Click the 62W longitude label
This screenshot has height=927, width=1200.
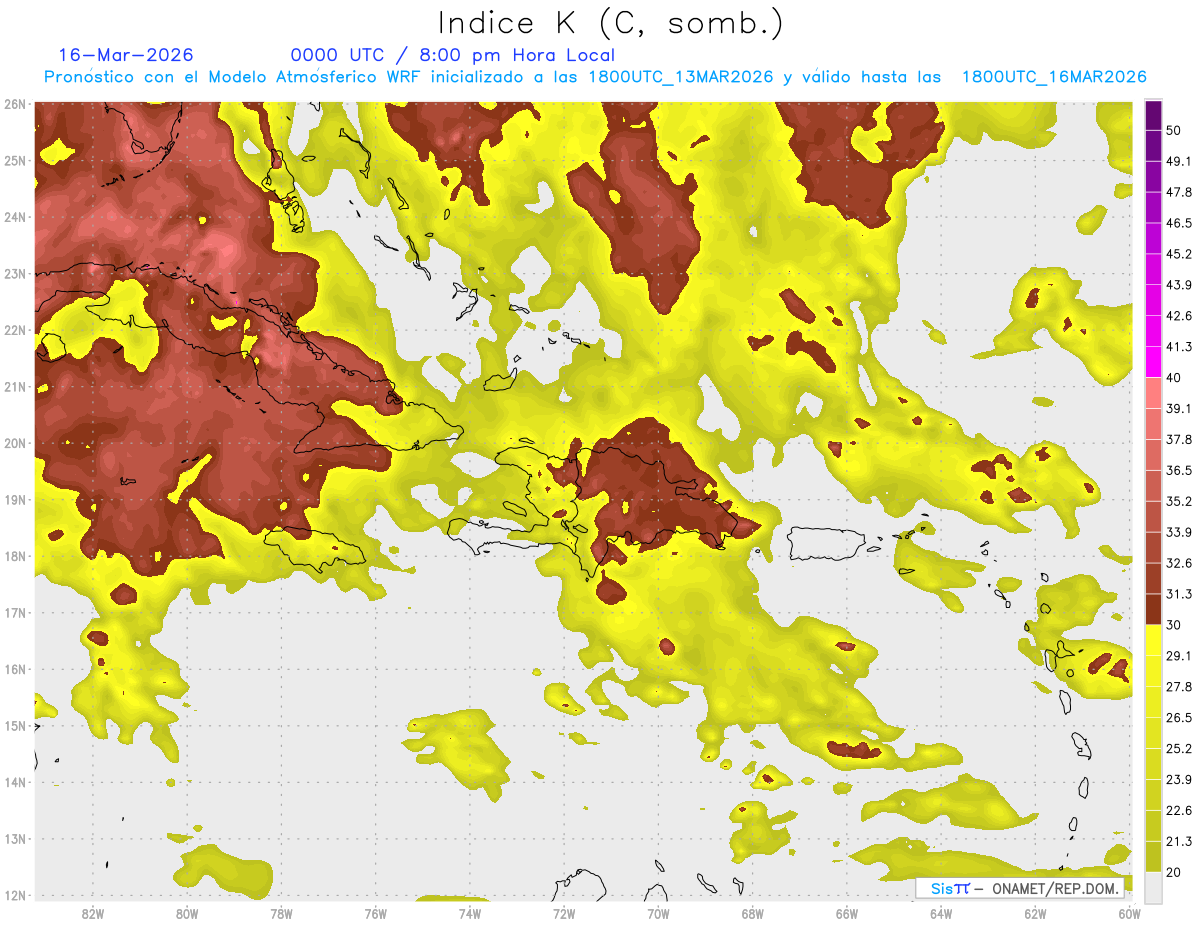pos(1035,913)
